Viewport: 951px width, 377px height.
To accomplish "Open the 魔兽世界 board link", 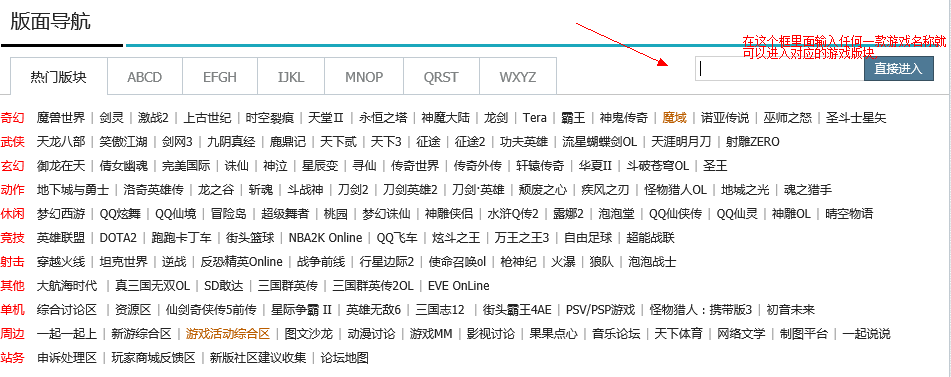I will (61, 118).
